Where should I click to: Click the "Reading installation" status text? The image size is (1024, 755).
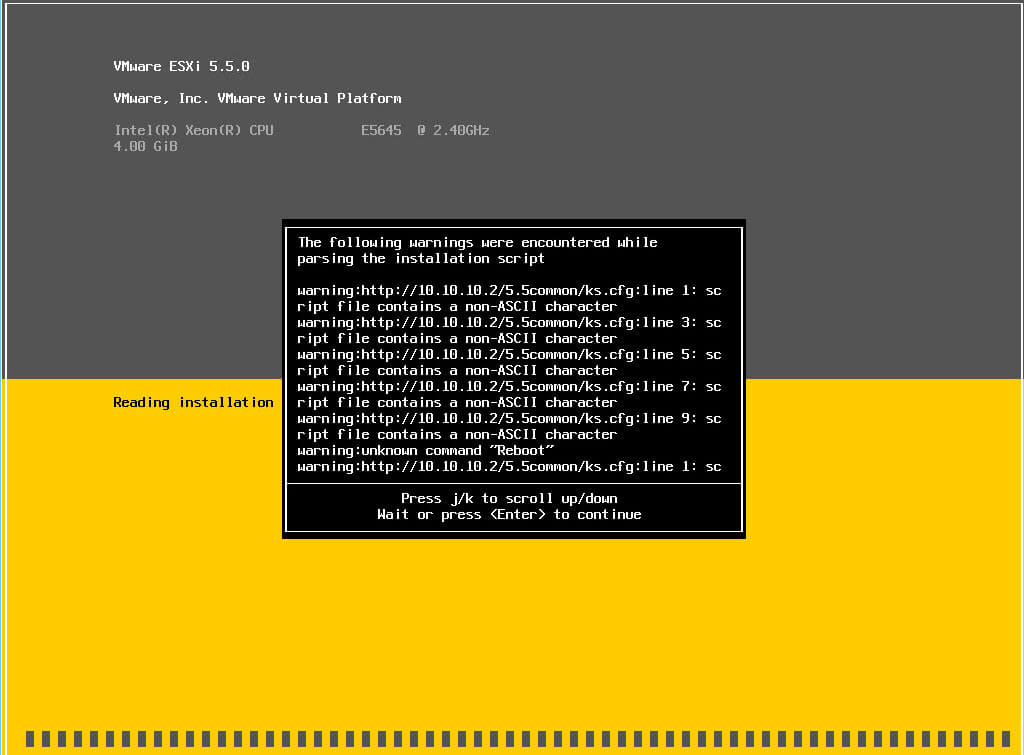click(x=193, y=402)
